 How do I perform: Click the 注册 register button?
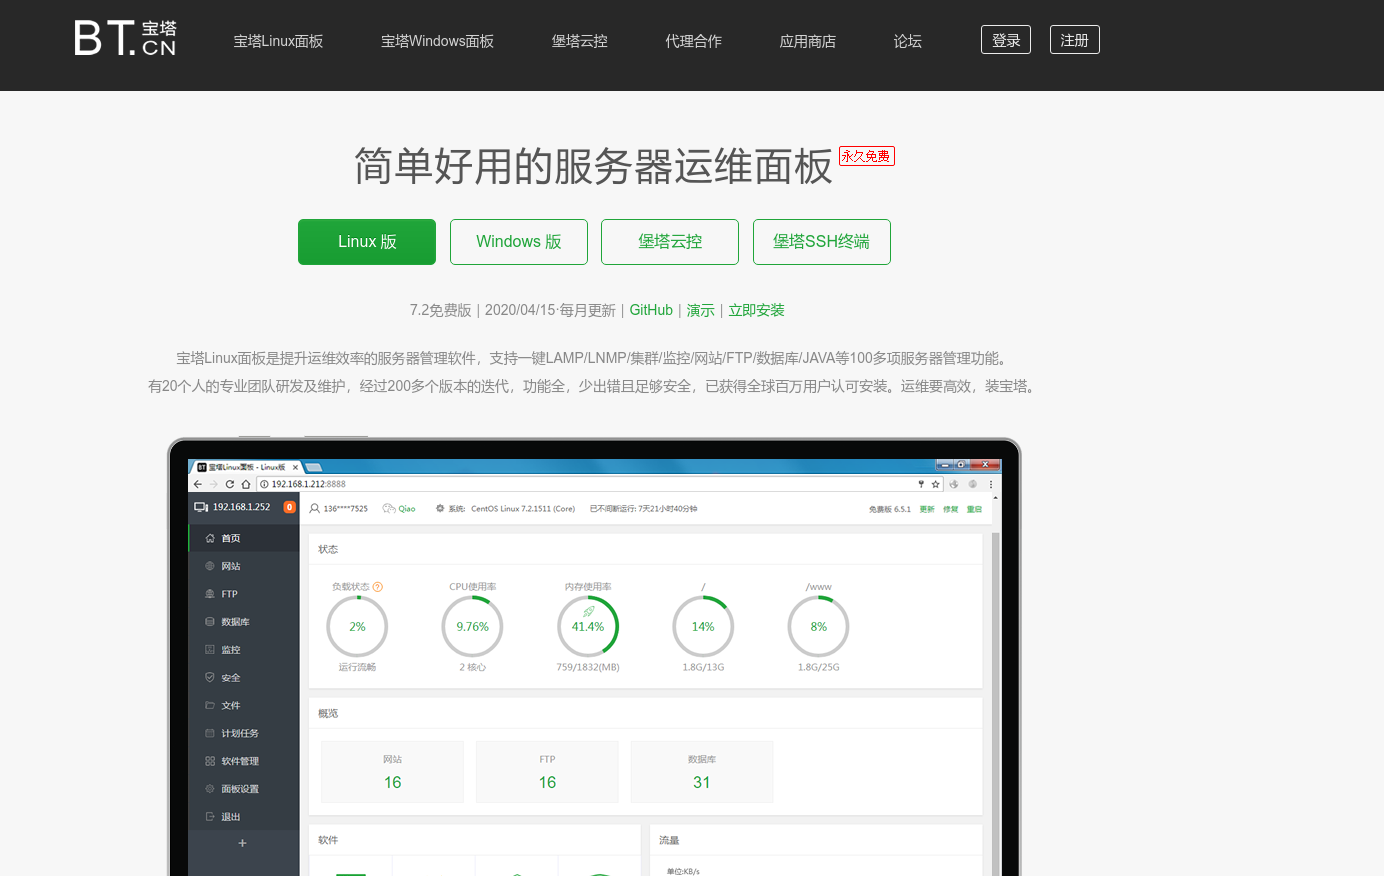coord(1074,39)
